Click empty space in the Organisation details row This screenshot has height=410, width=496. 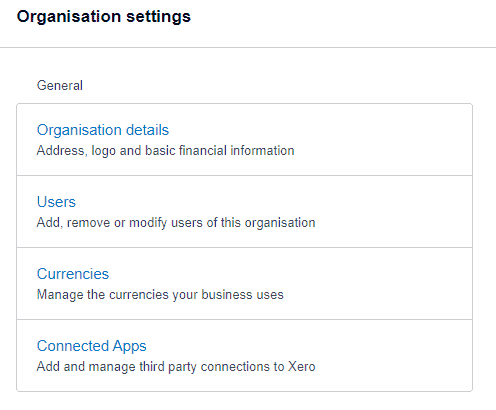point(383,140)
